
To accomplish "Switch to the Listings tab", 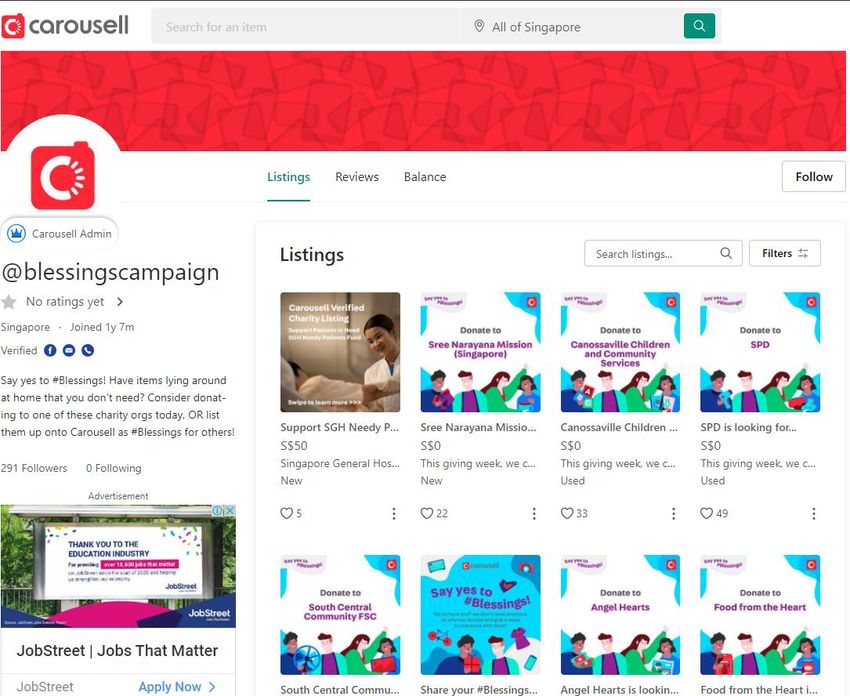I will (288, 177).
